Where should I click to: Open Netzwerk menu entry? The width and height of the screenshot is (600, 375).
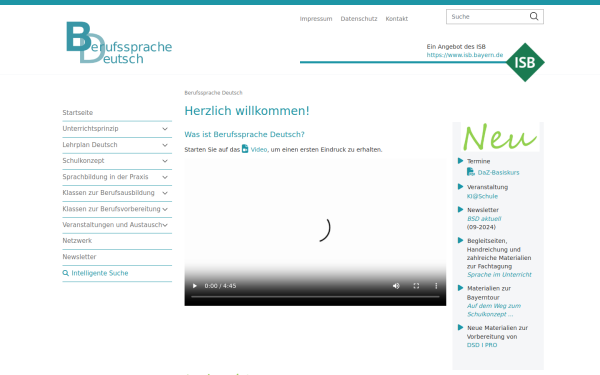click(77, 241)
